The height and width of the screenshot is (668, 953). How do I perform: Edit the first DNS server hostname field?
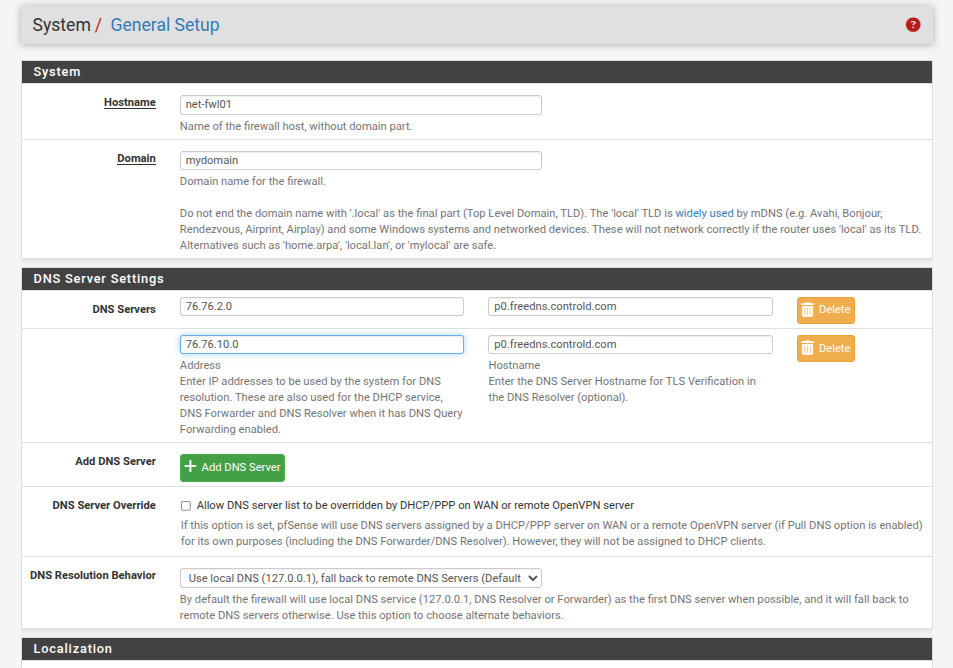click(x=630, y=307)
